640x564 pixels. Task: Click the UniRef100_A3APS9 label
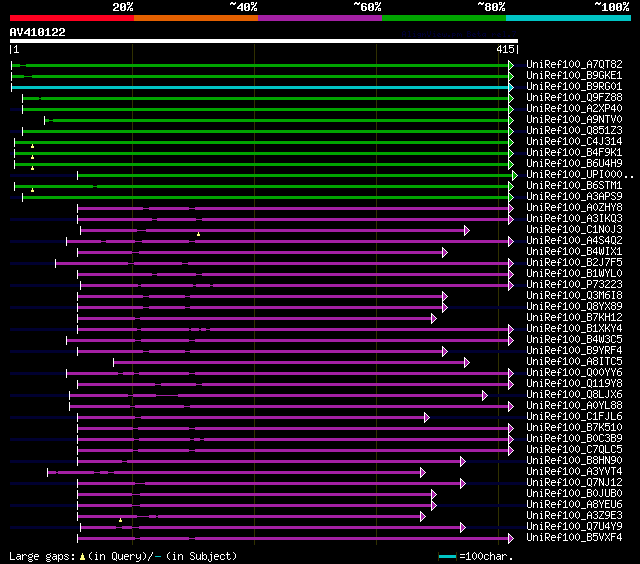point(574,197)
